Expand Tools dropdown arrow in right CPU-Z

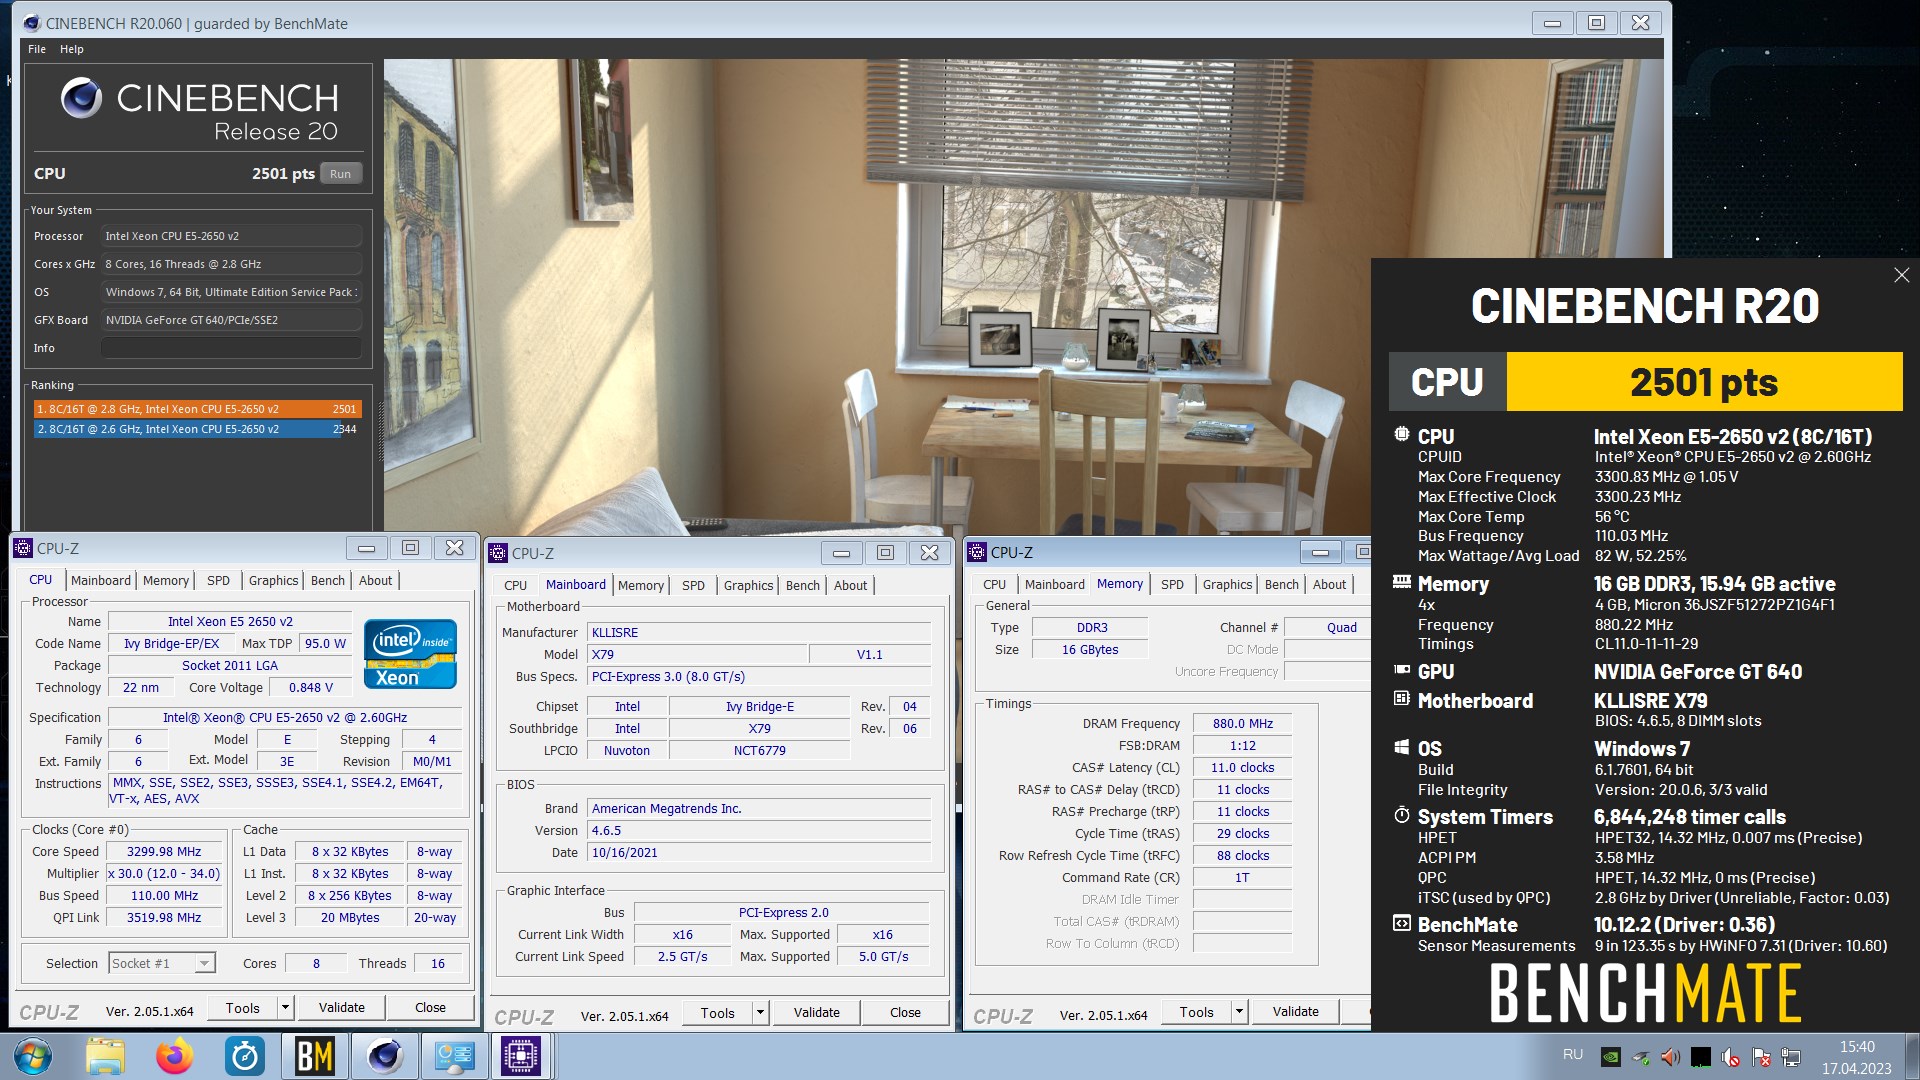pos(1239,1012)
